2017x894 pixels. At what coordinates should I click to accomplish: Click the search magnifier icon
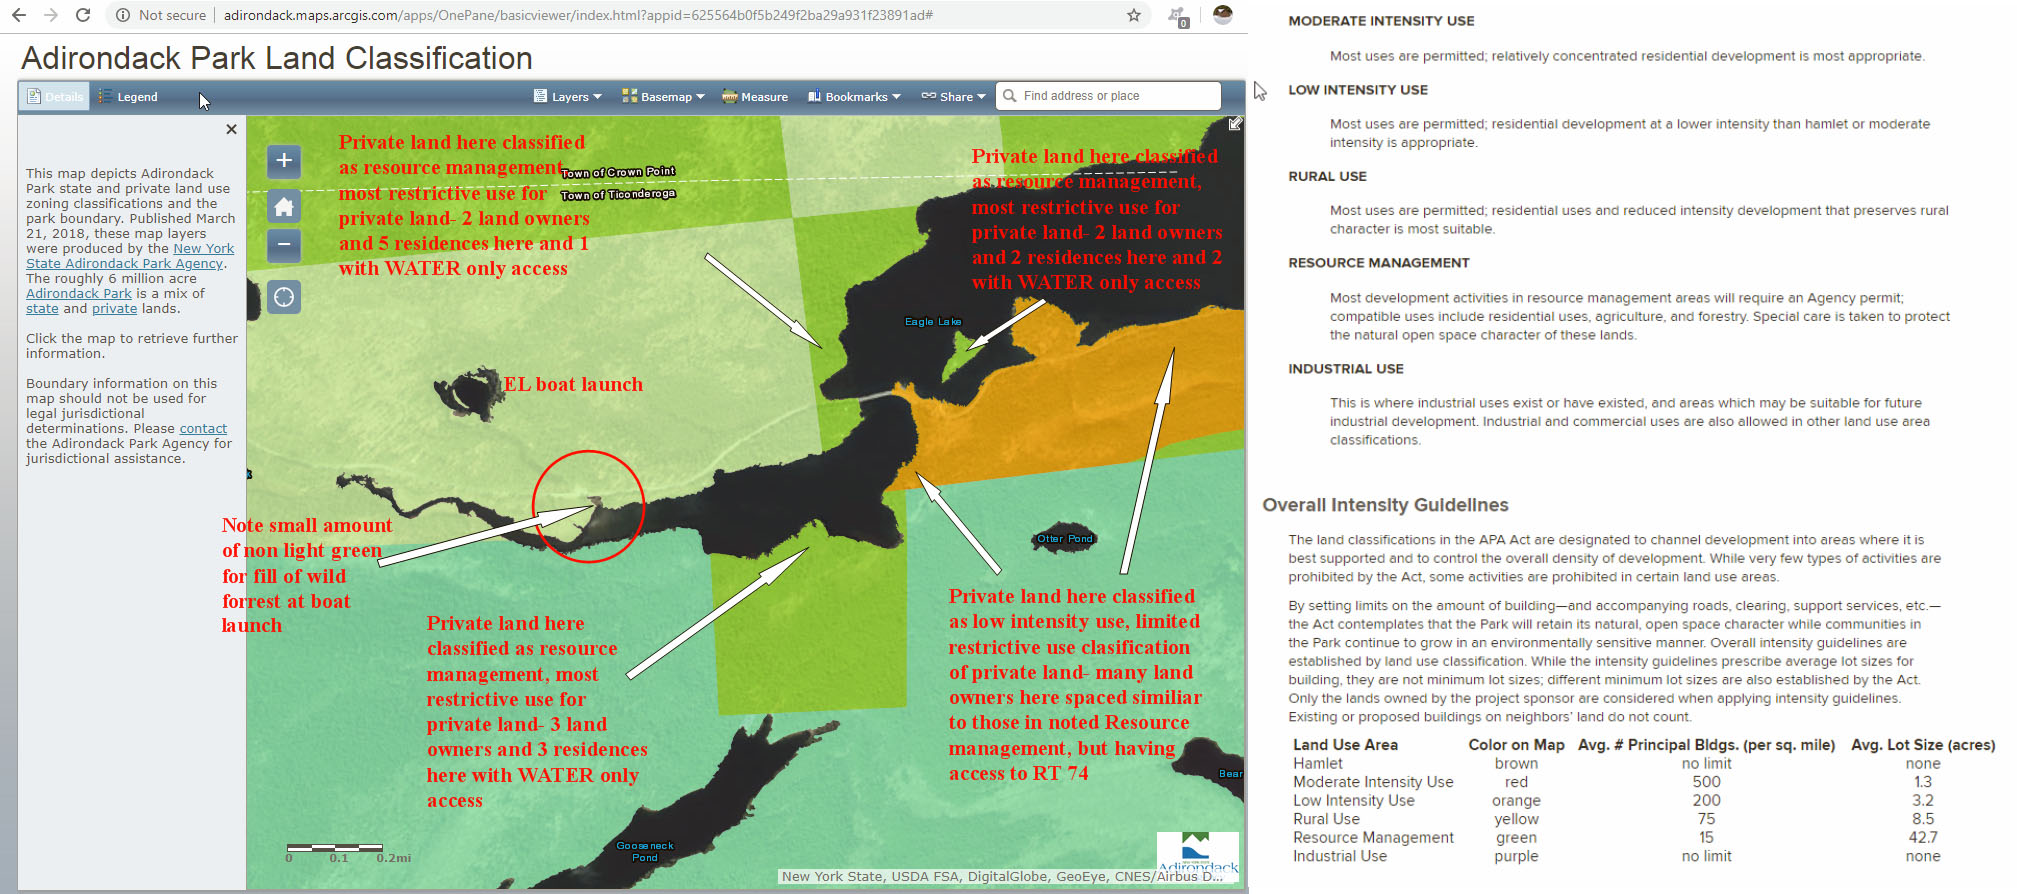point(1009,96)
